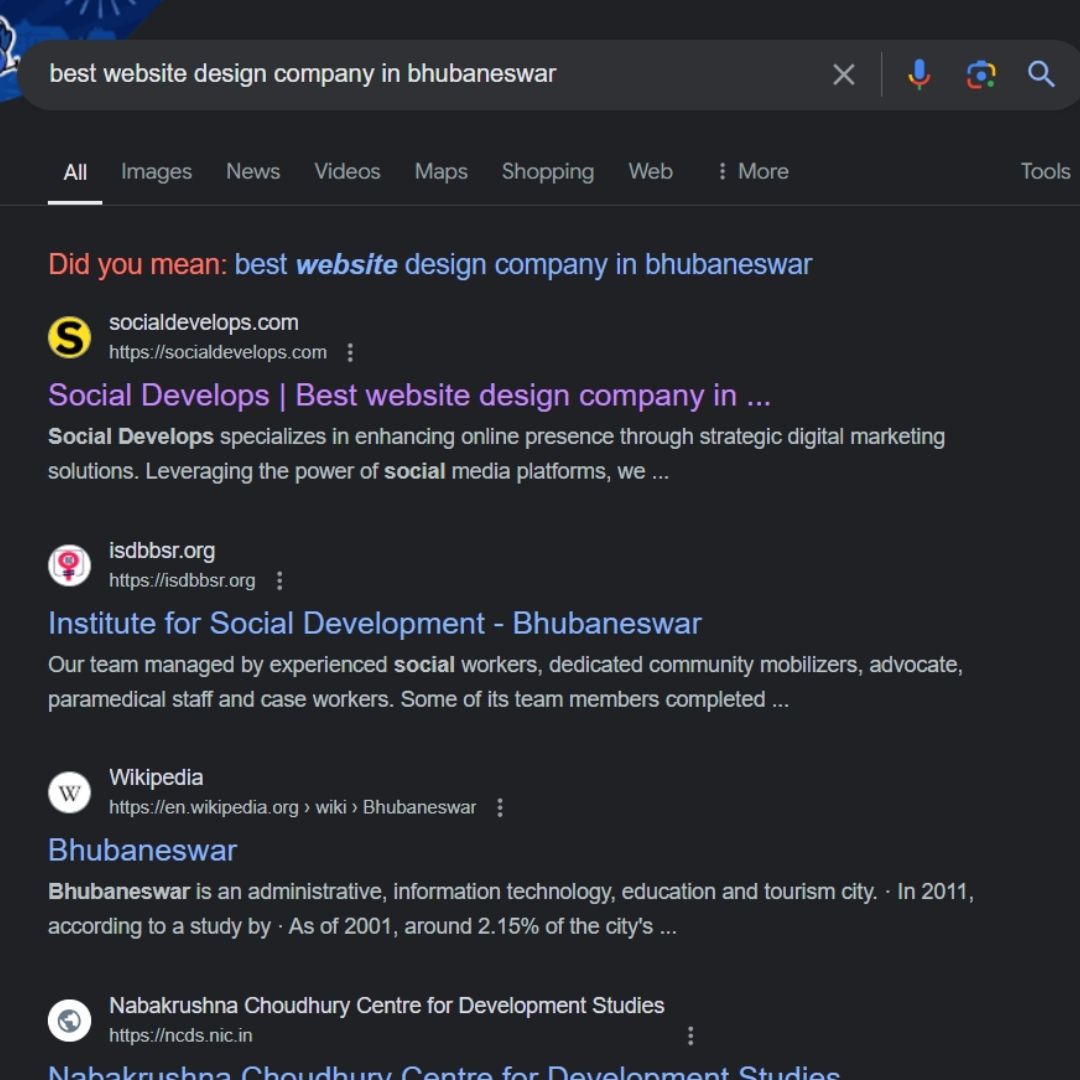Click the Wikipedia W favicon
Screen dimensions: 1080x1080
[x=69, y=792]
